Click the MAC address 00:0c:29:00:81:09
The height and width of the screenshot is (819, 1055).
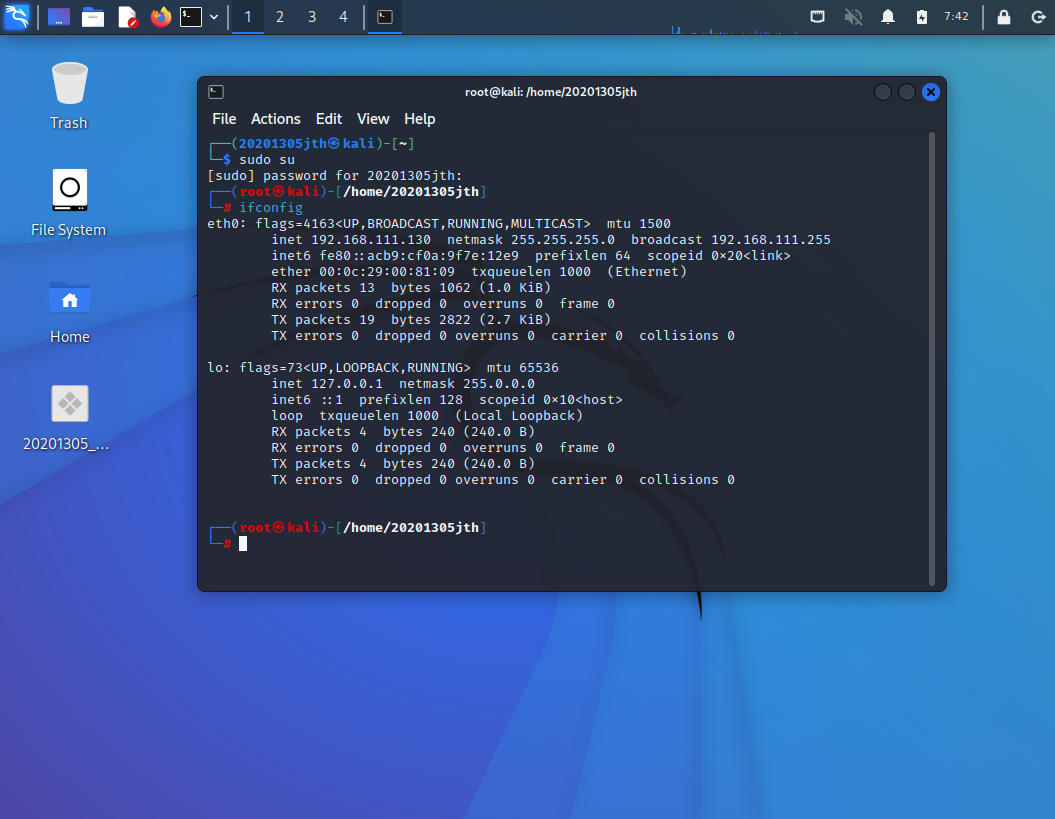pyautogui.click(x=387, y=272)
